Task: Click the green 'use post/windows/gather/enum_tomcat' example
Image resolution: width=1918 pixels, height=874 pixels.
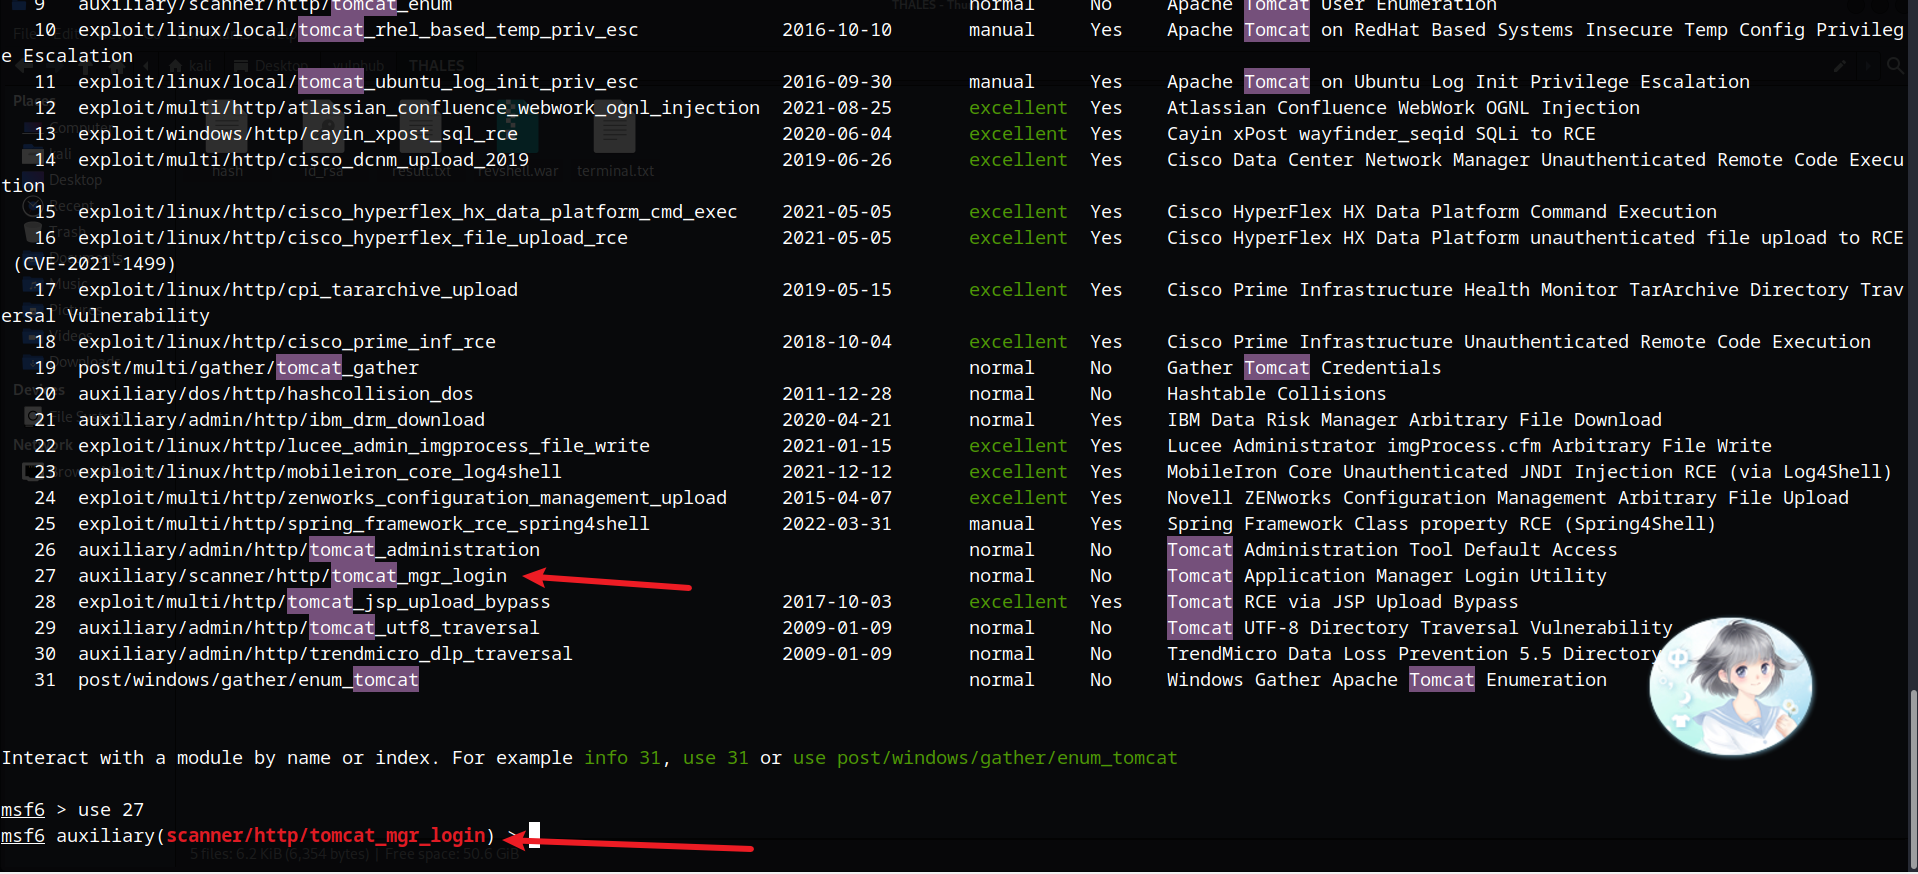Action: (x=984, y=758)
